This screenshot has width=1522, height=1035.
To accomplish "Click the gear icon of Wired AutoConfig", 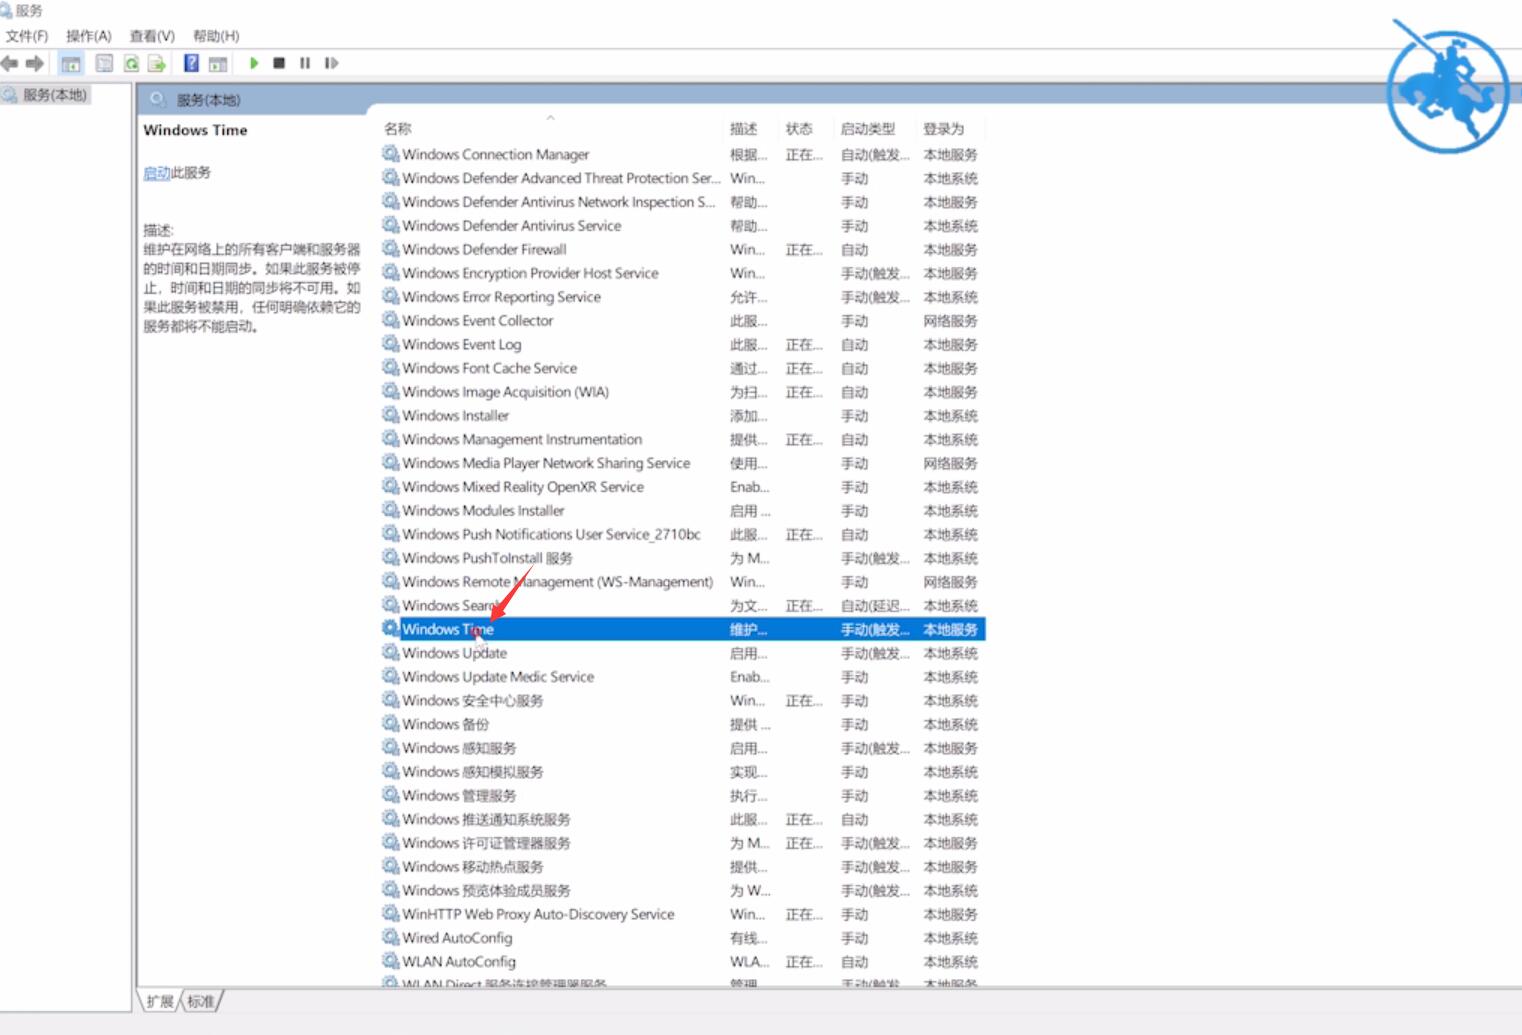I will [391, 938].
